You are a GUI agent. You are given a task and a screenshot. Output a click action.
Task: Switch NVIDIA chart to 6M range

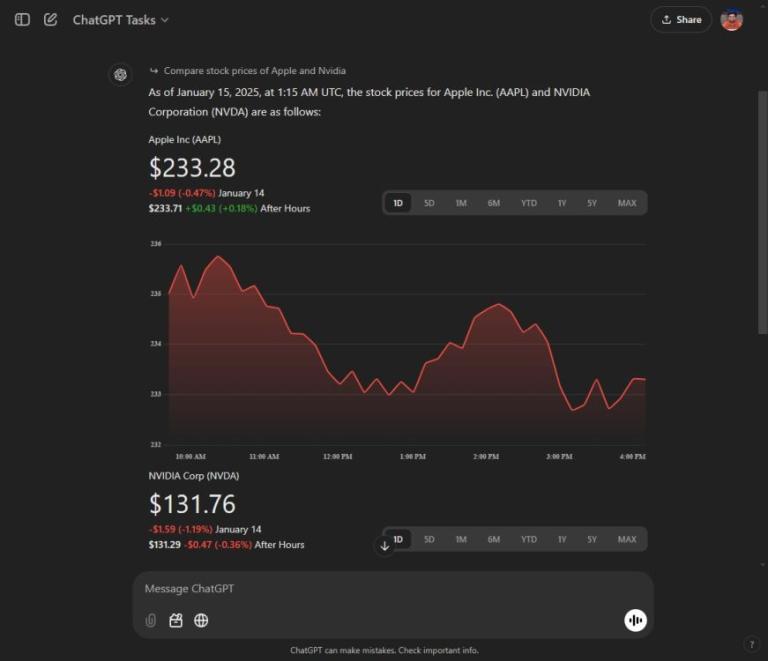[x=494, y=539]
